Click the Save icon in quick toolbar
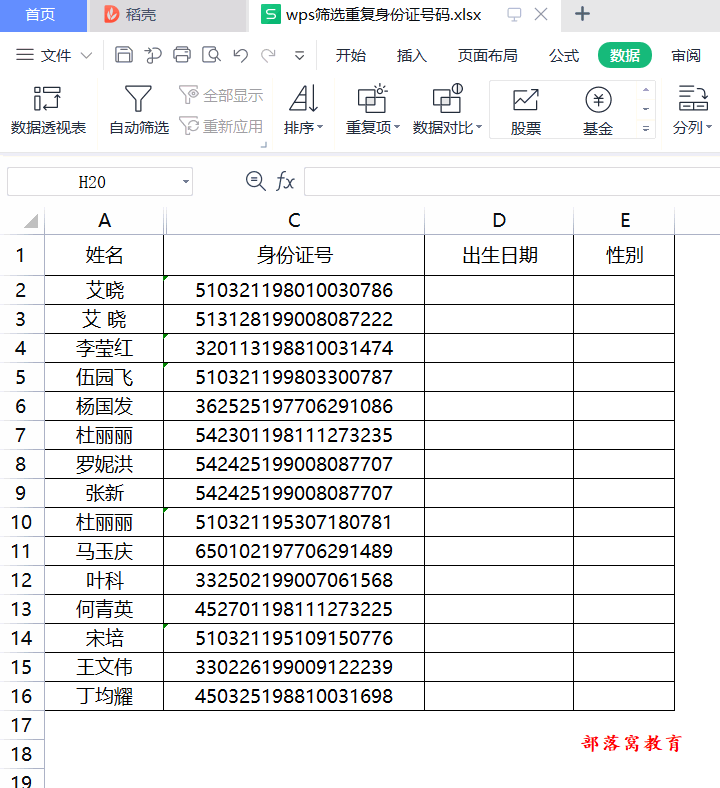Screen dimensions: 720x788 124,55
